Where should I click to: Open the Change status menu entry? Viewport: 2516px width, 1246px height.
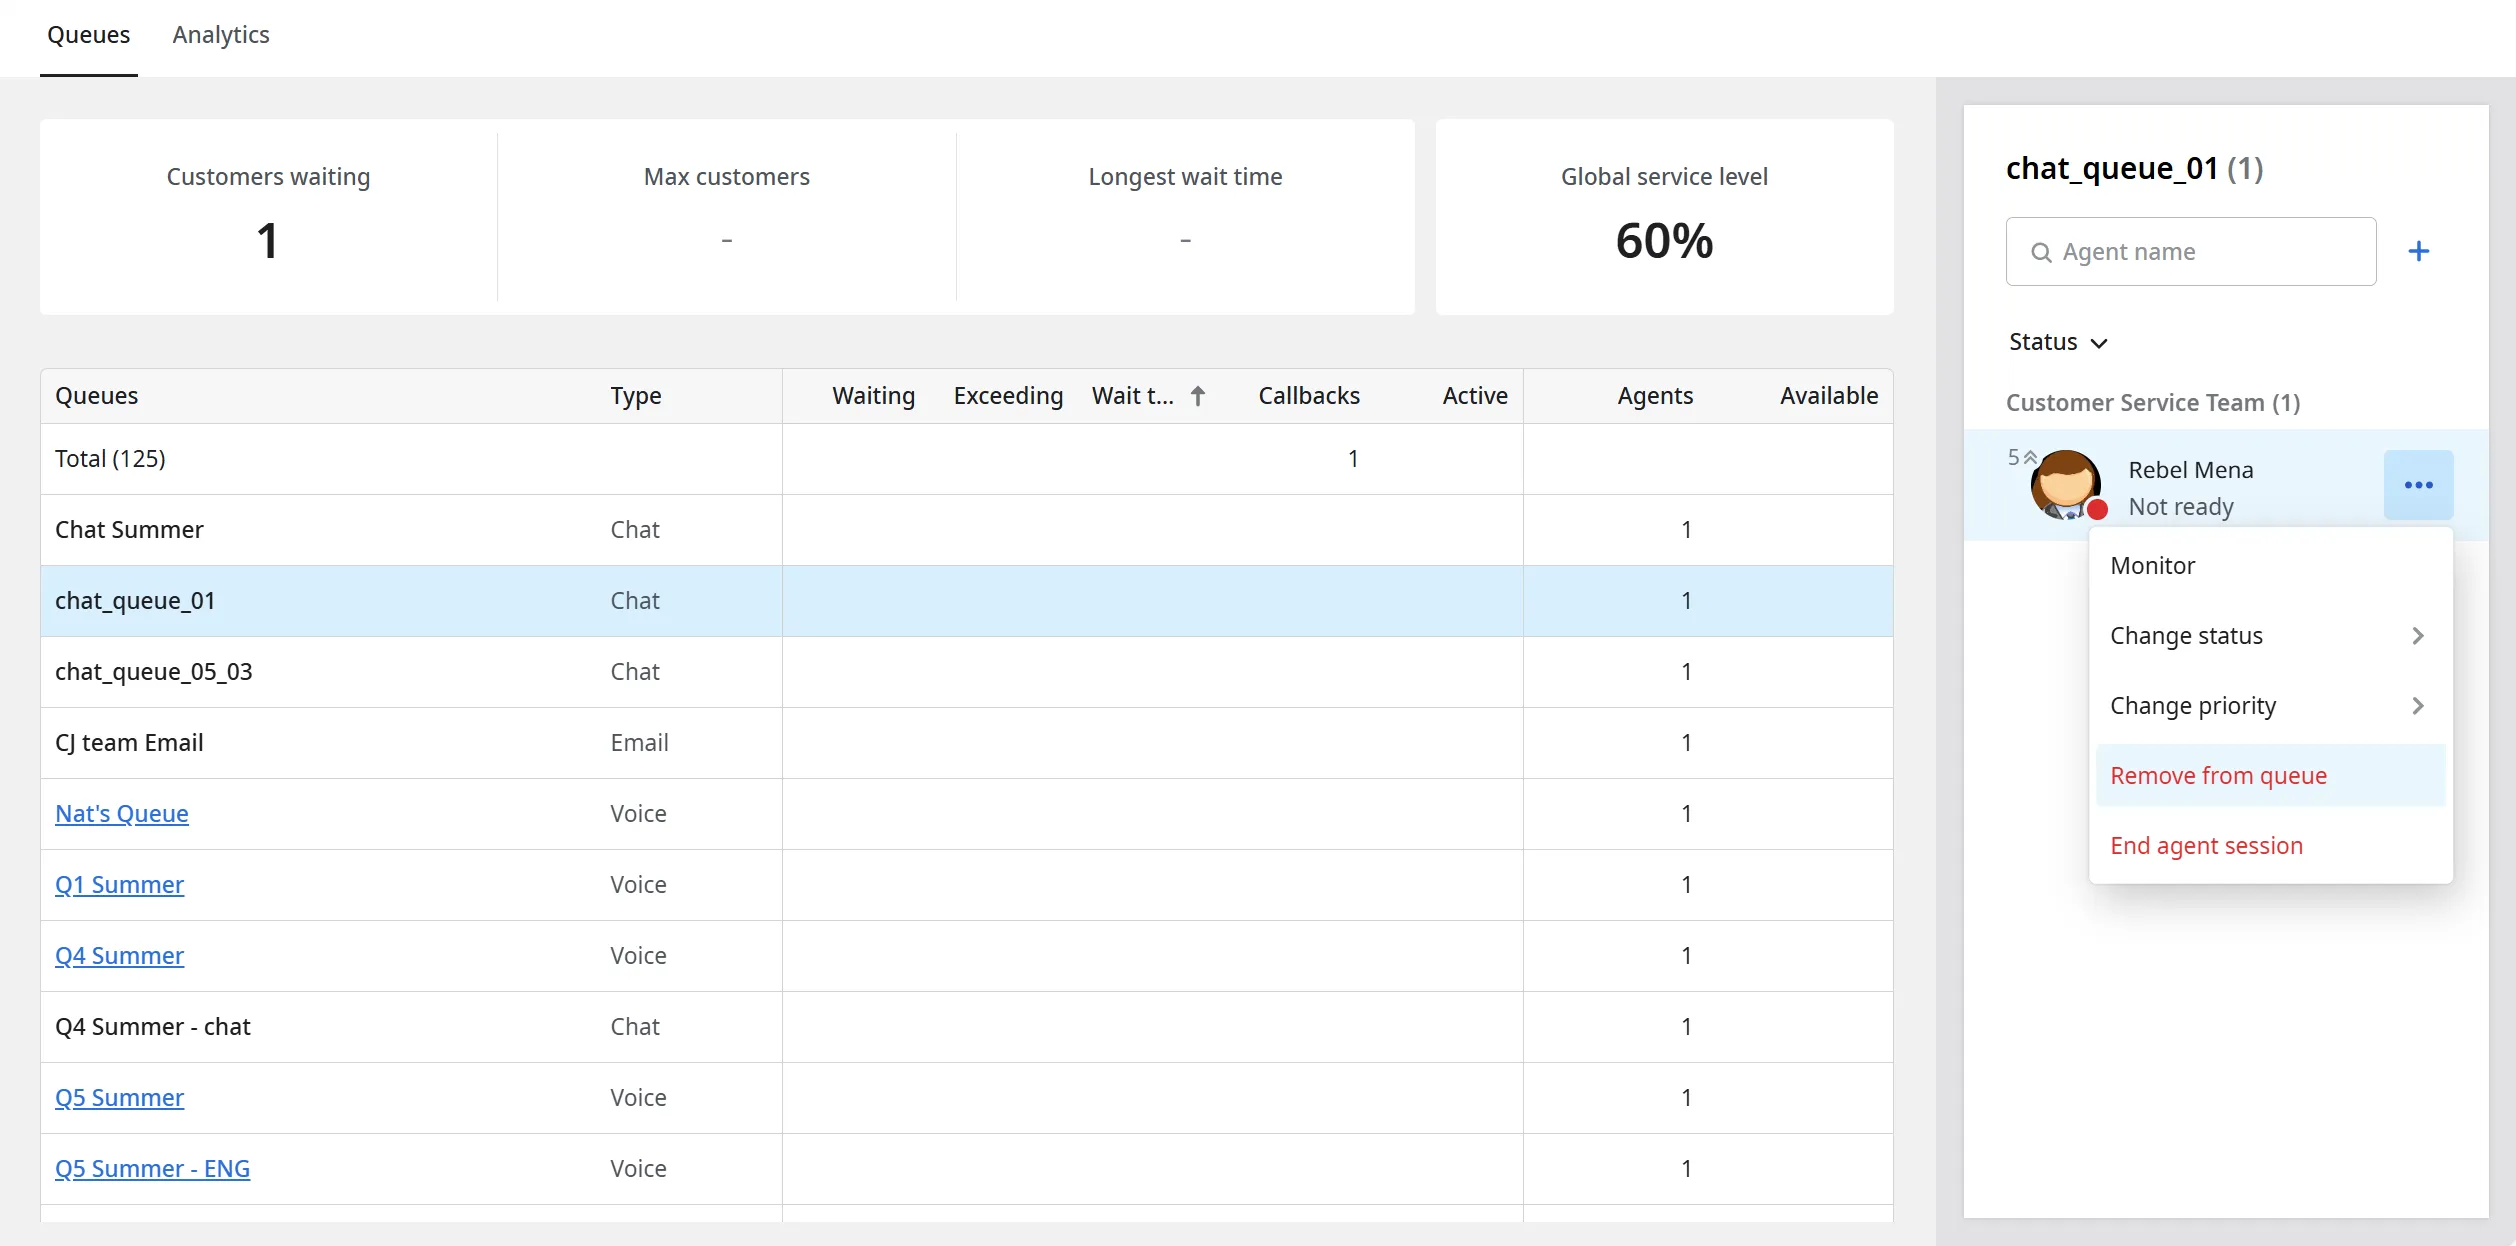2270,636
